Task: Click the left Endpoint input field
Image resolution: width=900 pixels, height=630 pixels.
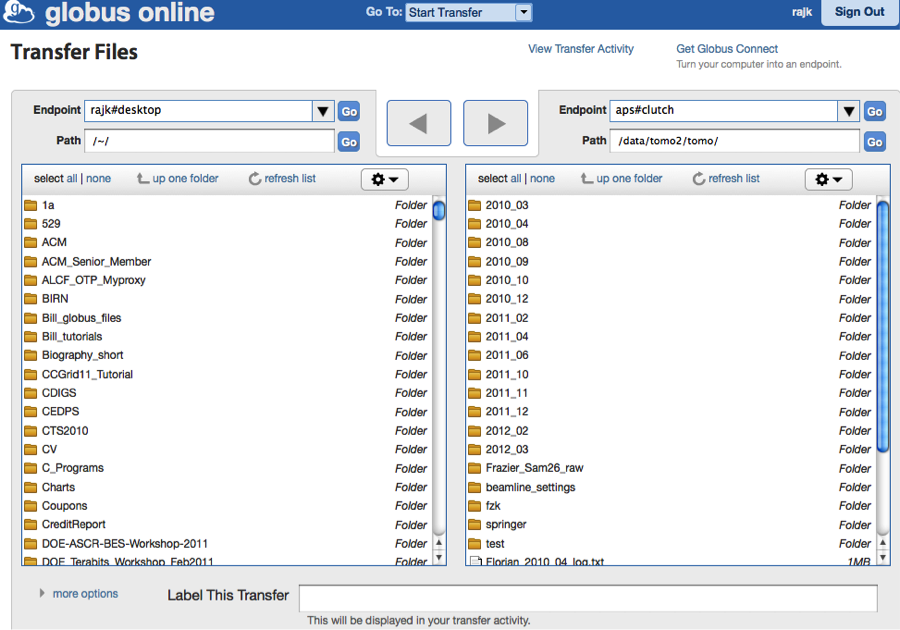Action: 199,111
